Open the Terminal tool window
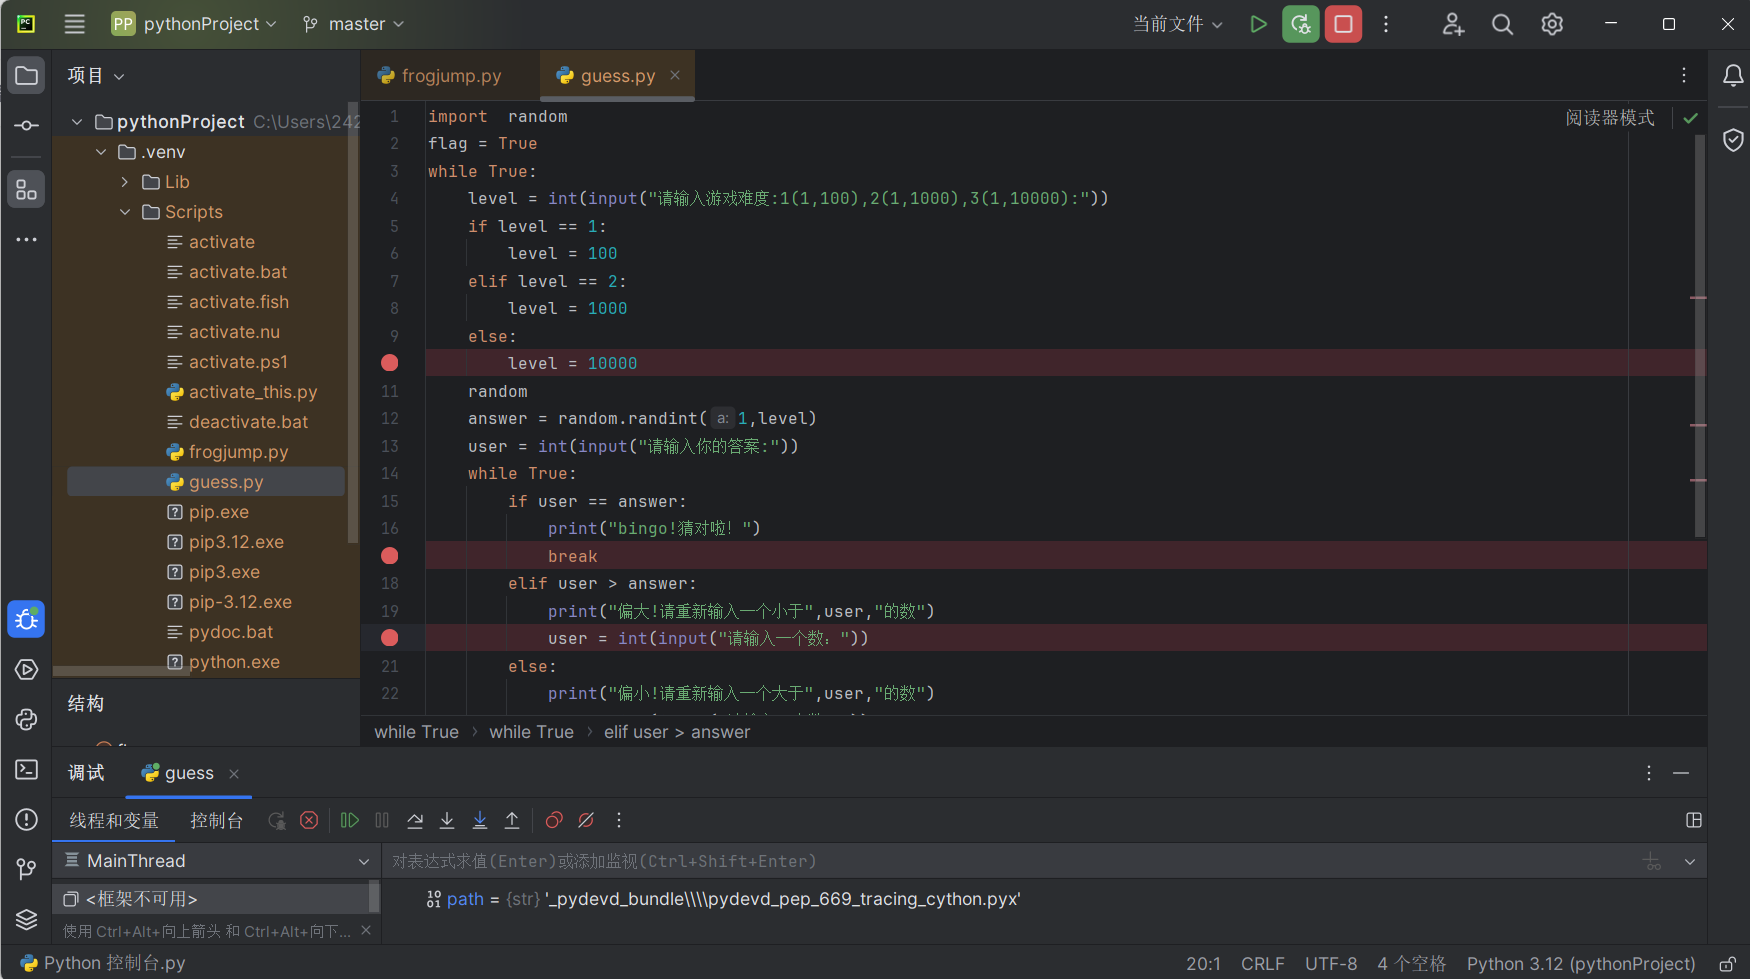Image resolution: width=1750 pixels, height=979 pixels. [x=27, y=769]
